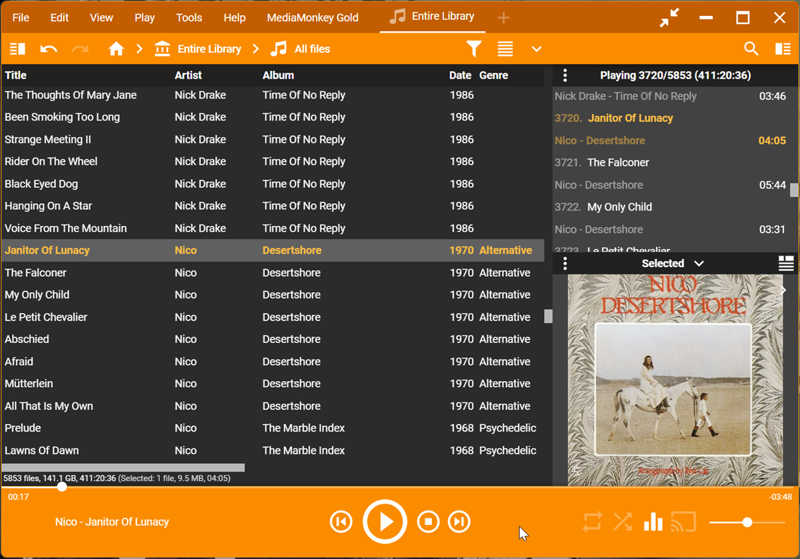This screenshot has height=559, width=800.
Task: Click the Entire Library breadcrumb icon
Action: click(162, 49)
